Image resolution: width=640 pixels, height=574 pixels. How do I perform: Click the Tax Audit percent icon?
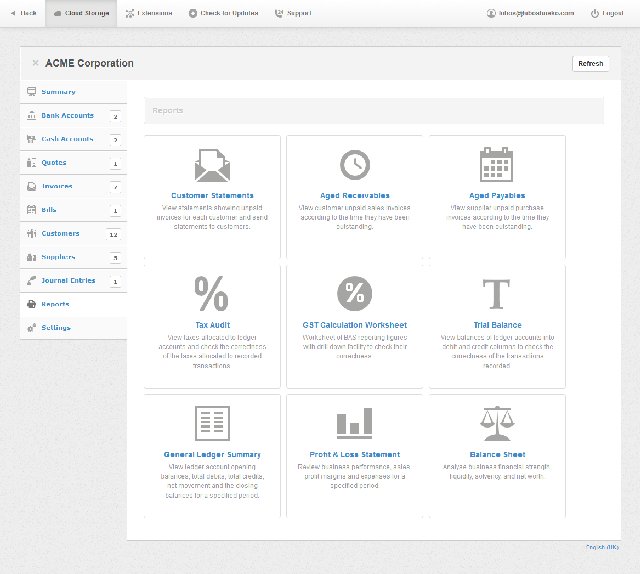pyautogui.click(x=211, y=293)
